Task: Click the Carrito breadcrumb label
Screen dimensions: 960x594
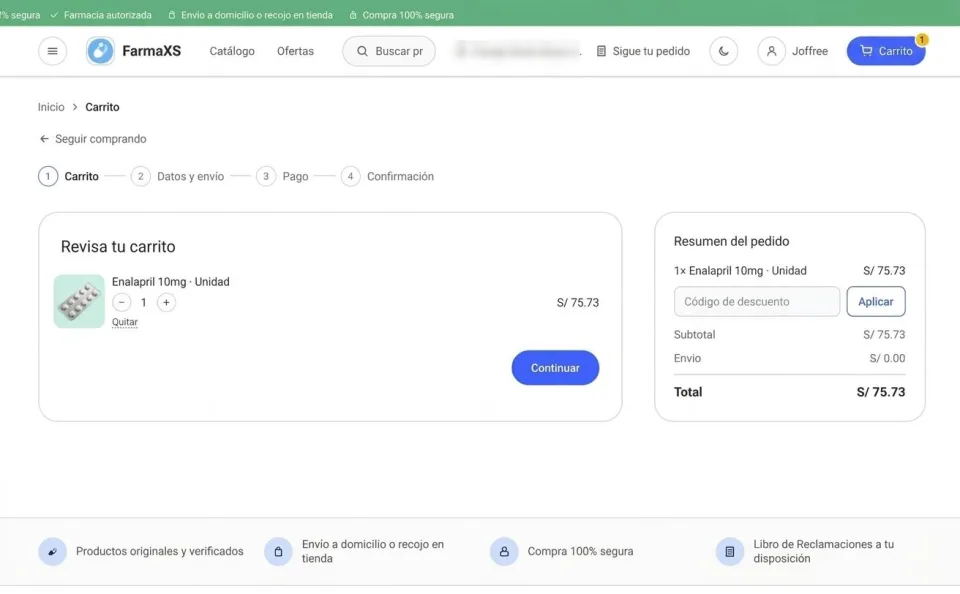Action: 102,107
